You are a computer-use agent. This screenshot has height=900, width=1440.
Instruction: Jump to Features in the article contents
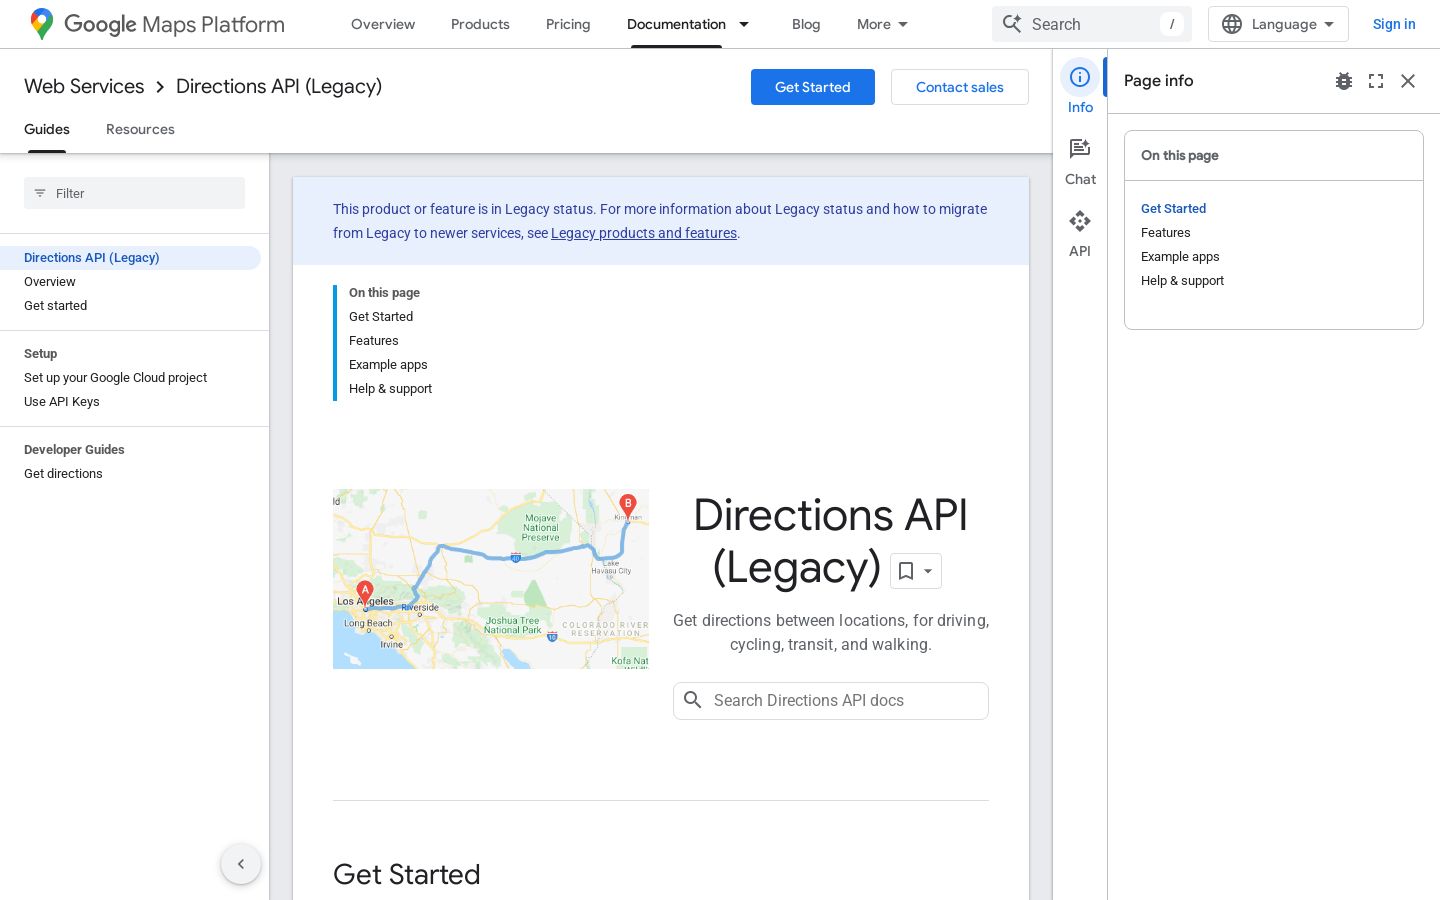tap(374, 341)
